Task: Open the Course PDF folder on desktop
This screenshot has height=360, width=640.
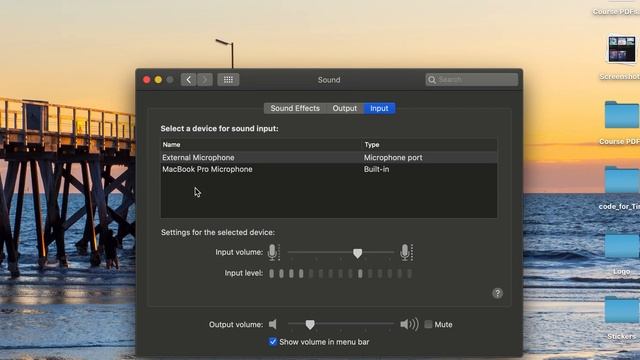Action: pos(622,115)
